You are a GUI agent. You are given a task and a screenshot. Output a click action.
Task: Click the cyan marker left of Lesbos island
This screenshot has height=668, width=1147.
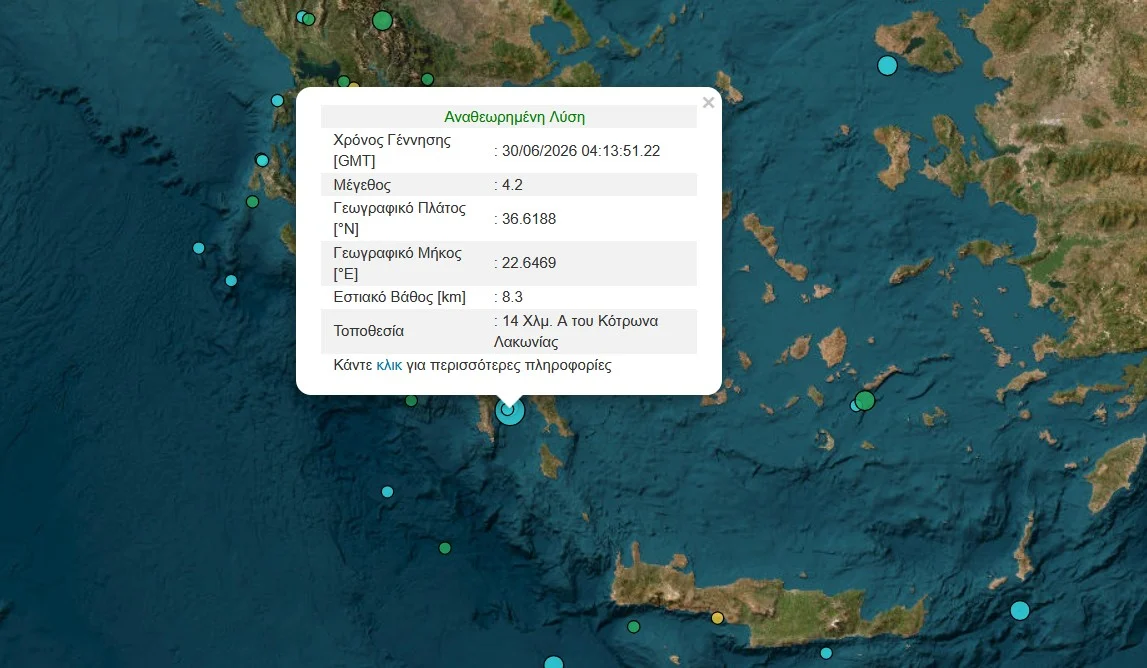pyautogui.click(x=887, y=66)
